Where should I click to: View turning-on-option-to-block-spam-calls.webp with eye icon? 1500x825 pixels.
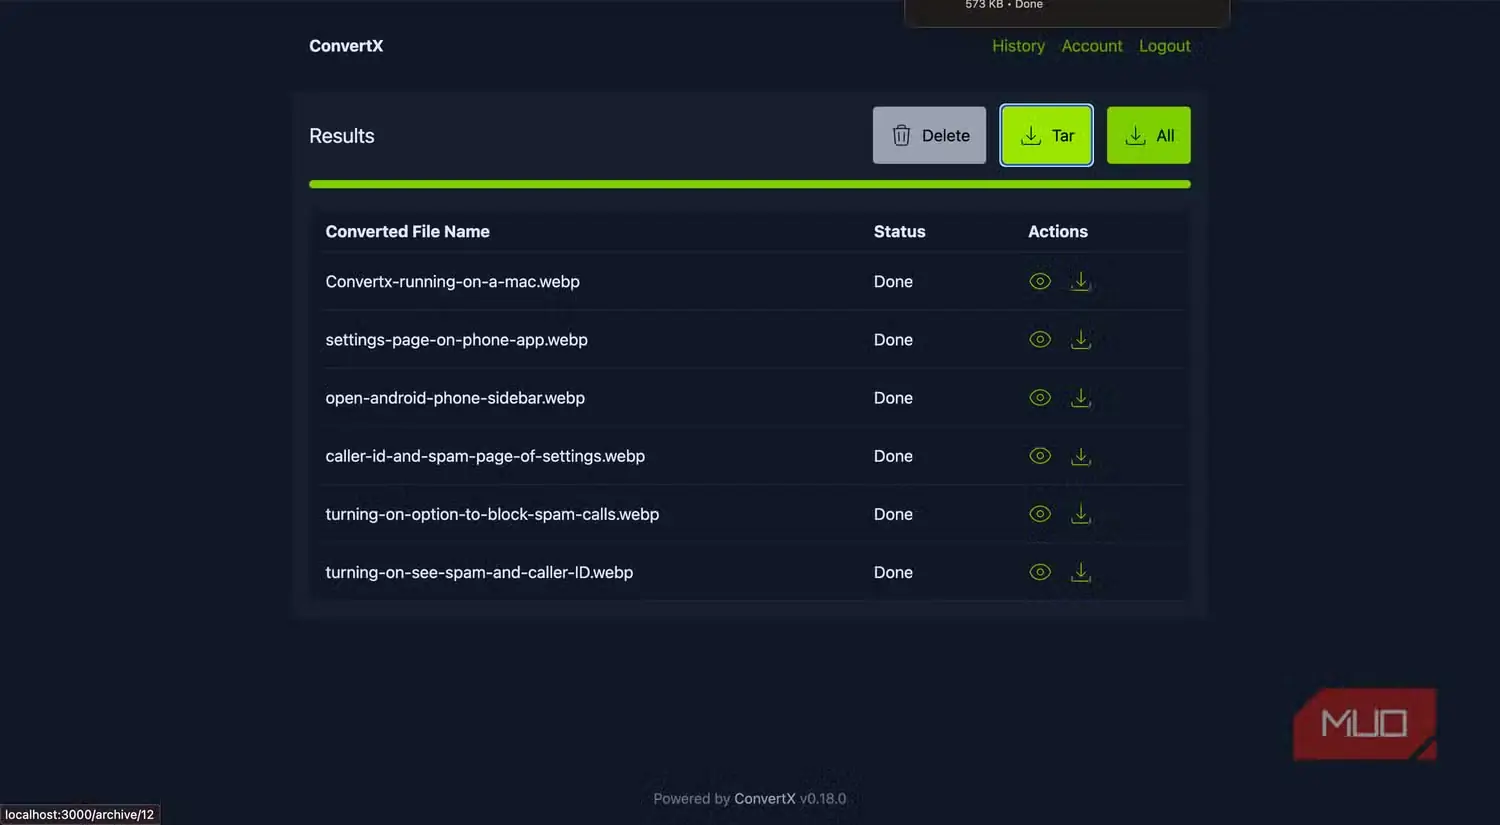point(1040,514)
